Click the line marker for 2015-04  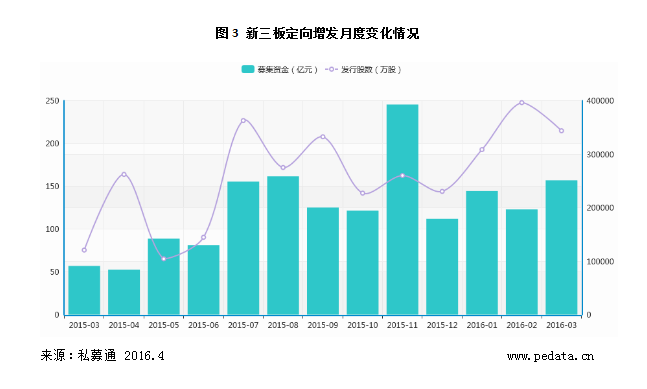124,174
